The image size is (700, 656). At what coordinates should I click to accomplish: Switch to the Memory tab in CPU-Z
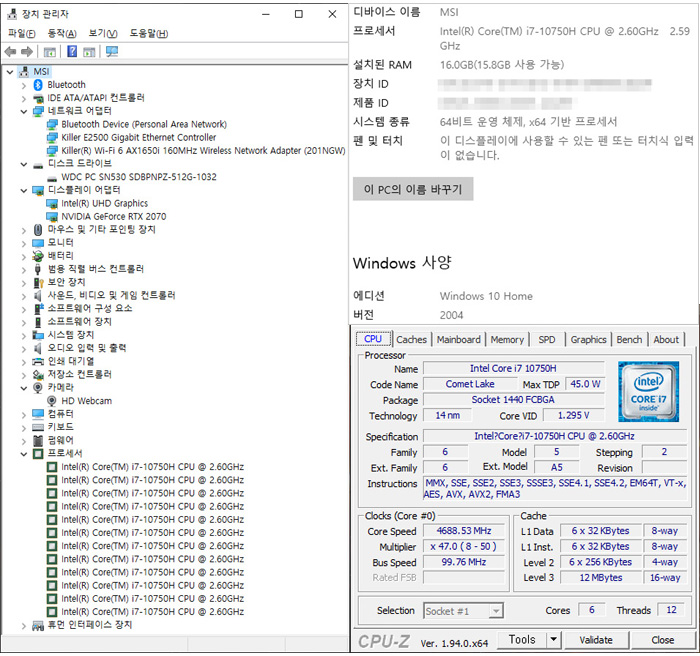tap(507, 340)
